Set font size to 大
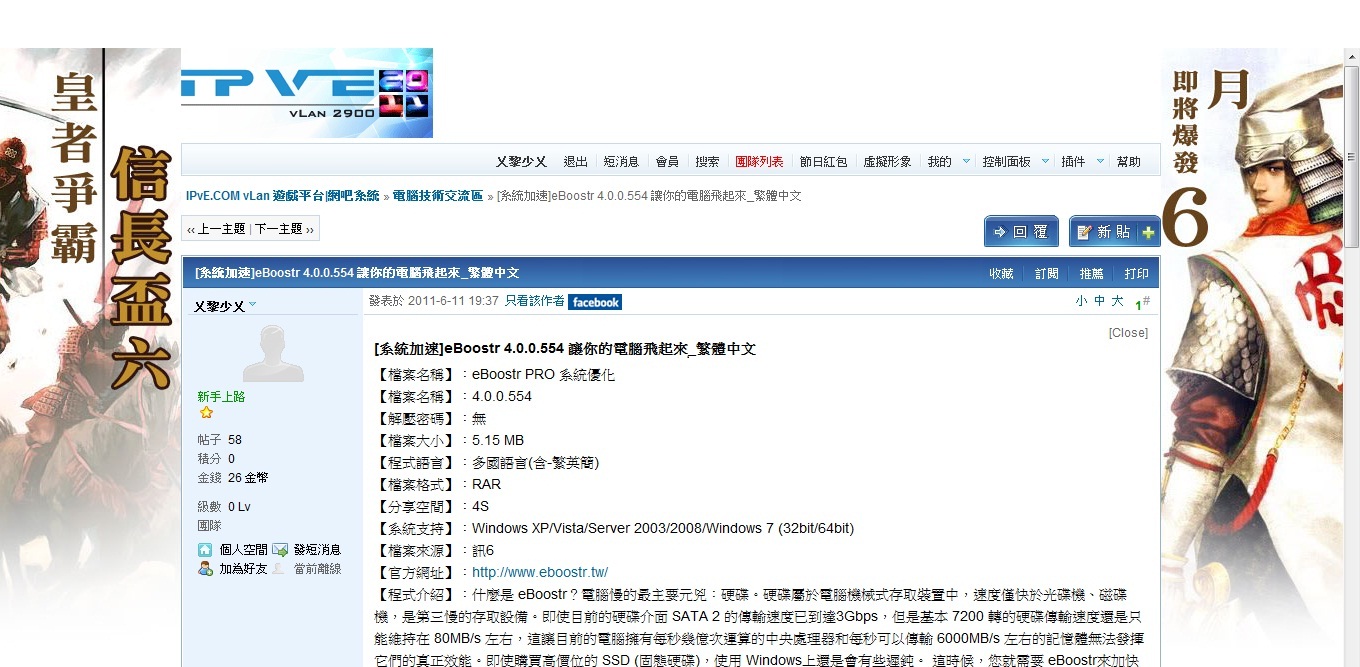Viewport: 1360px width, 667px height. (x=1117, y=301)
